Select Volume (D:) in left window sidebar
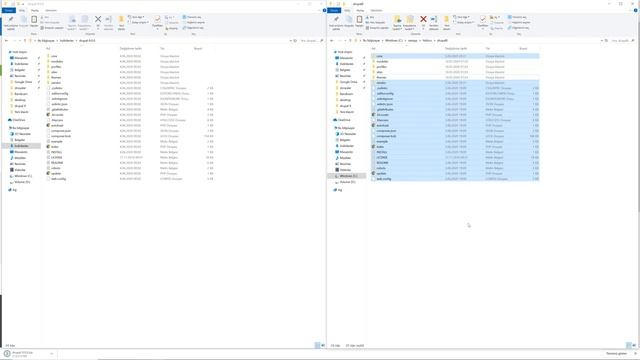The image size is (640, 360). coord(20,182)
